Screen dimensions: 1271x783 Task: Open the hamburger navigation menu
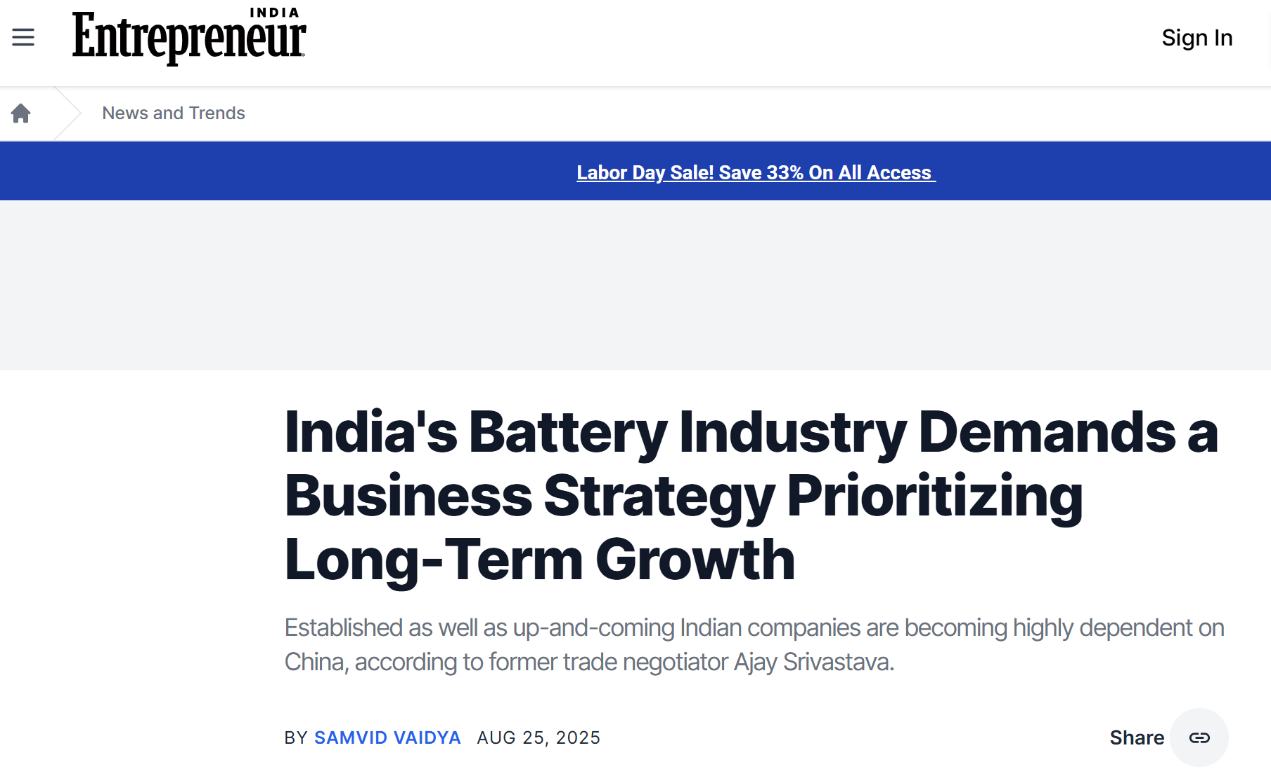click(x=23, y=38)
